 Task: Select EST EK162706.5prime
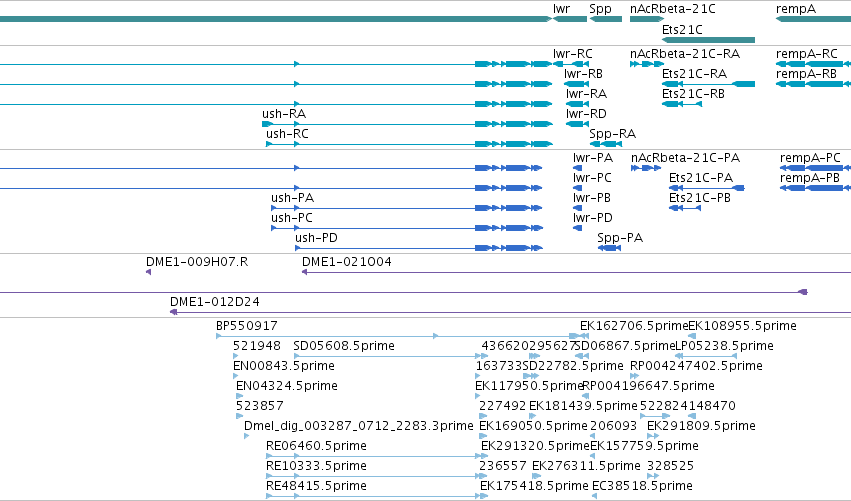click(634, 326)
